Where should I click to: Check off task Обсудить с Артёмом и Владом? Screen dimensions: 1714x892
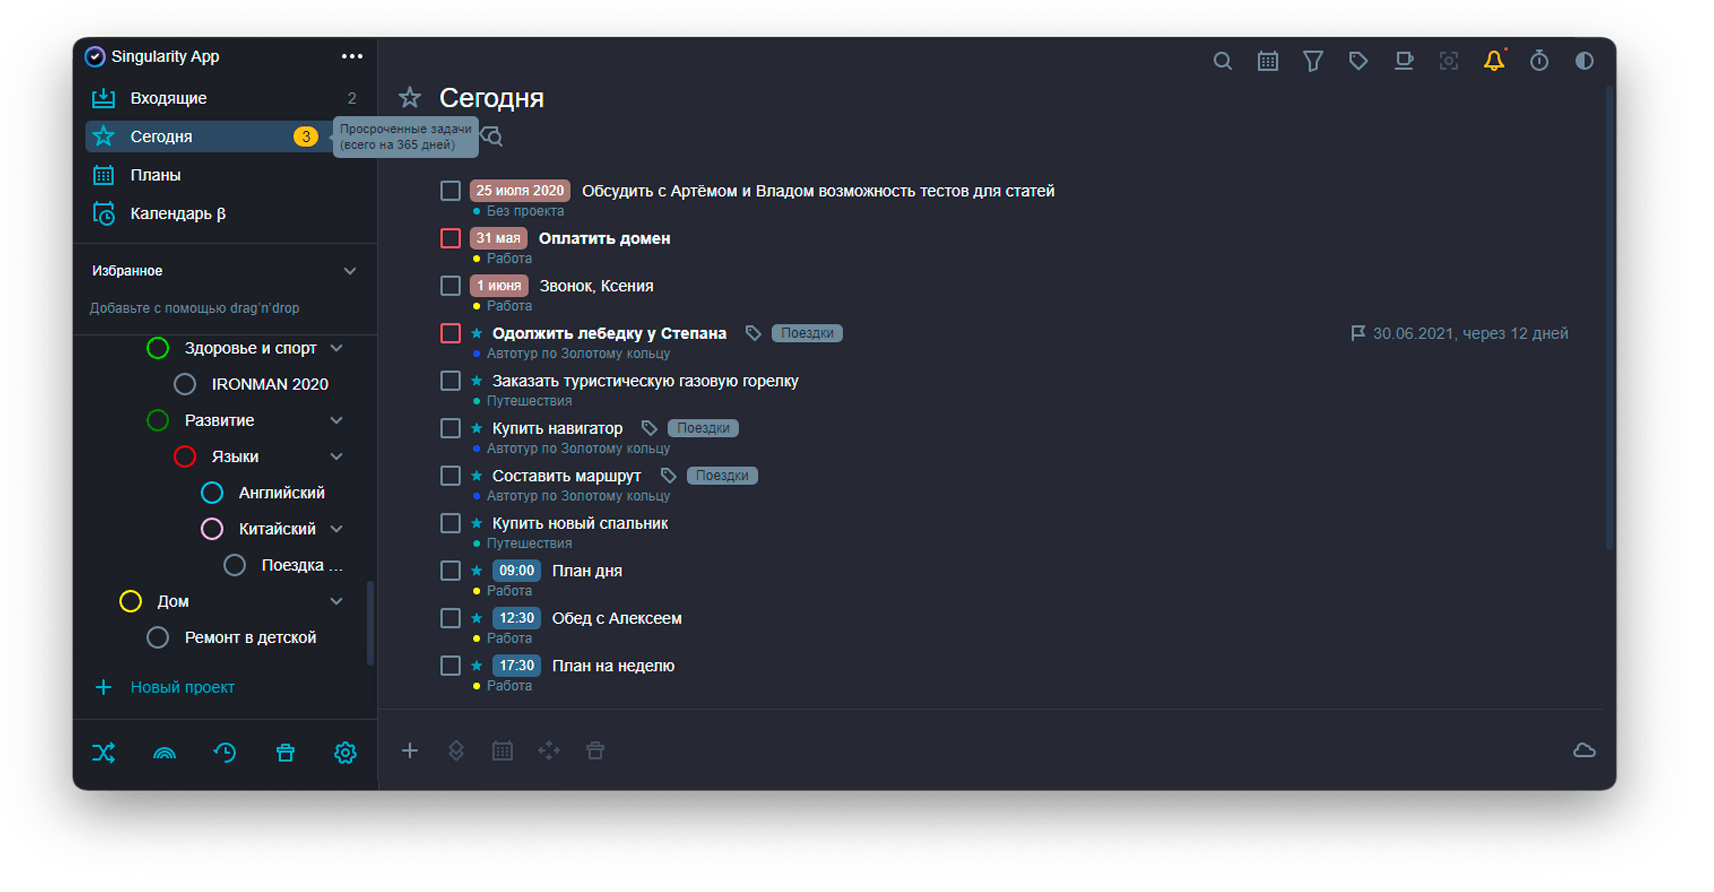click(x=451, y=191)
